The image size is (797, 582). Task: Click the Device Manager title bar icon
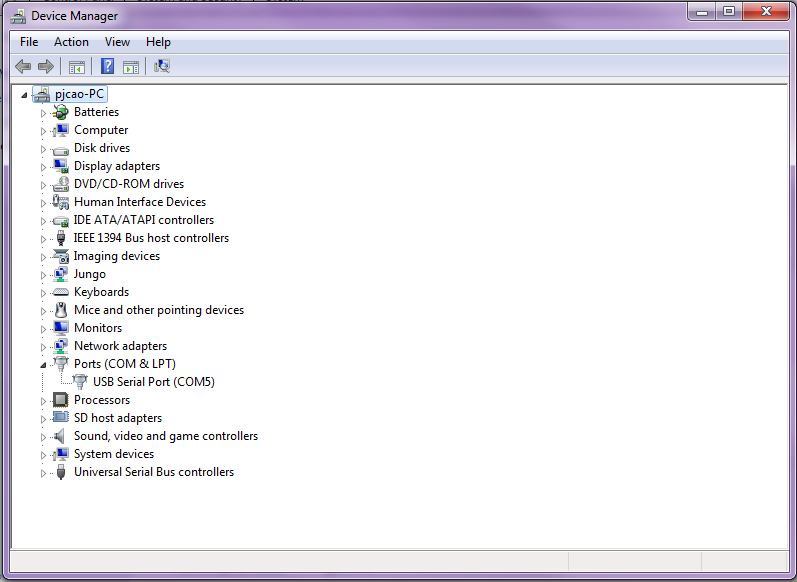tap(18, 16)
